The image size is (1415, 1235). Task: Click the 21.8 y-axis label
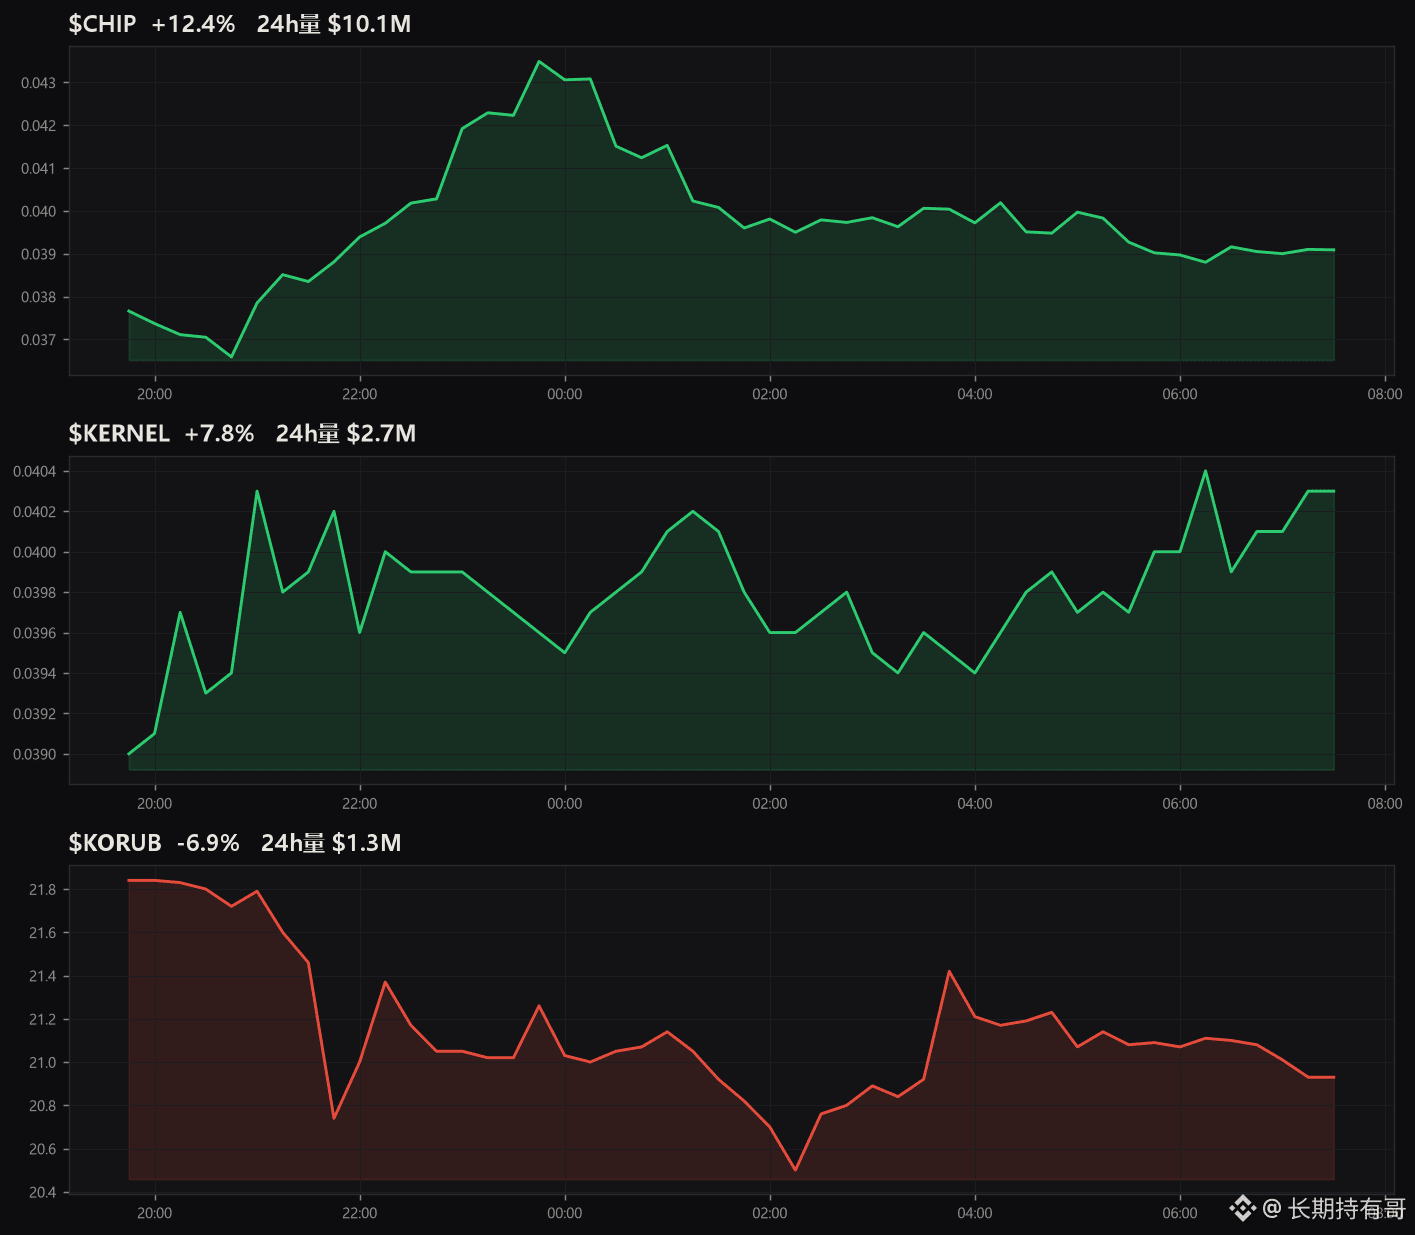click(x=42, y=890)
